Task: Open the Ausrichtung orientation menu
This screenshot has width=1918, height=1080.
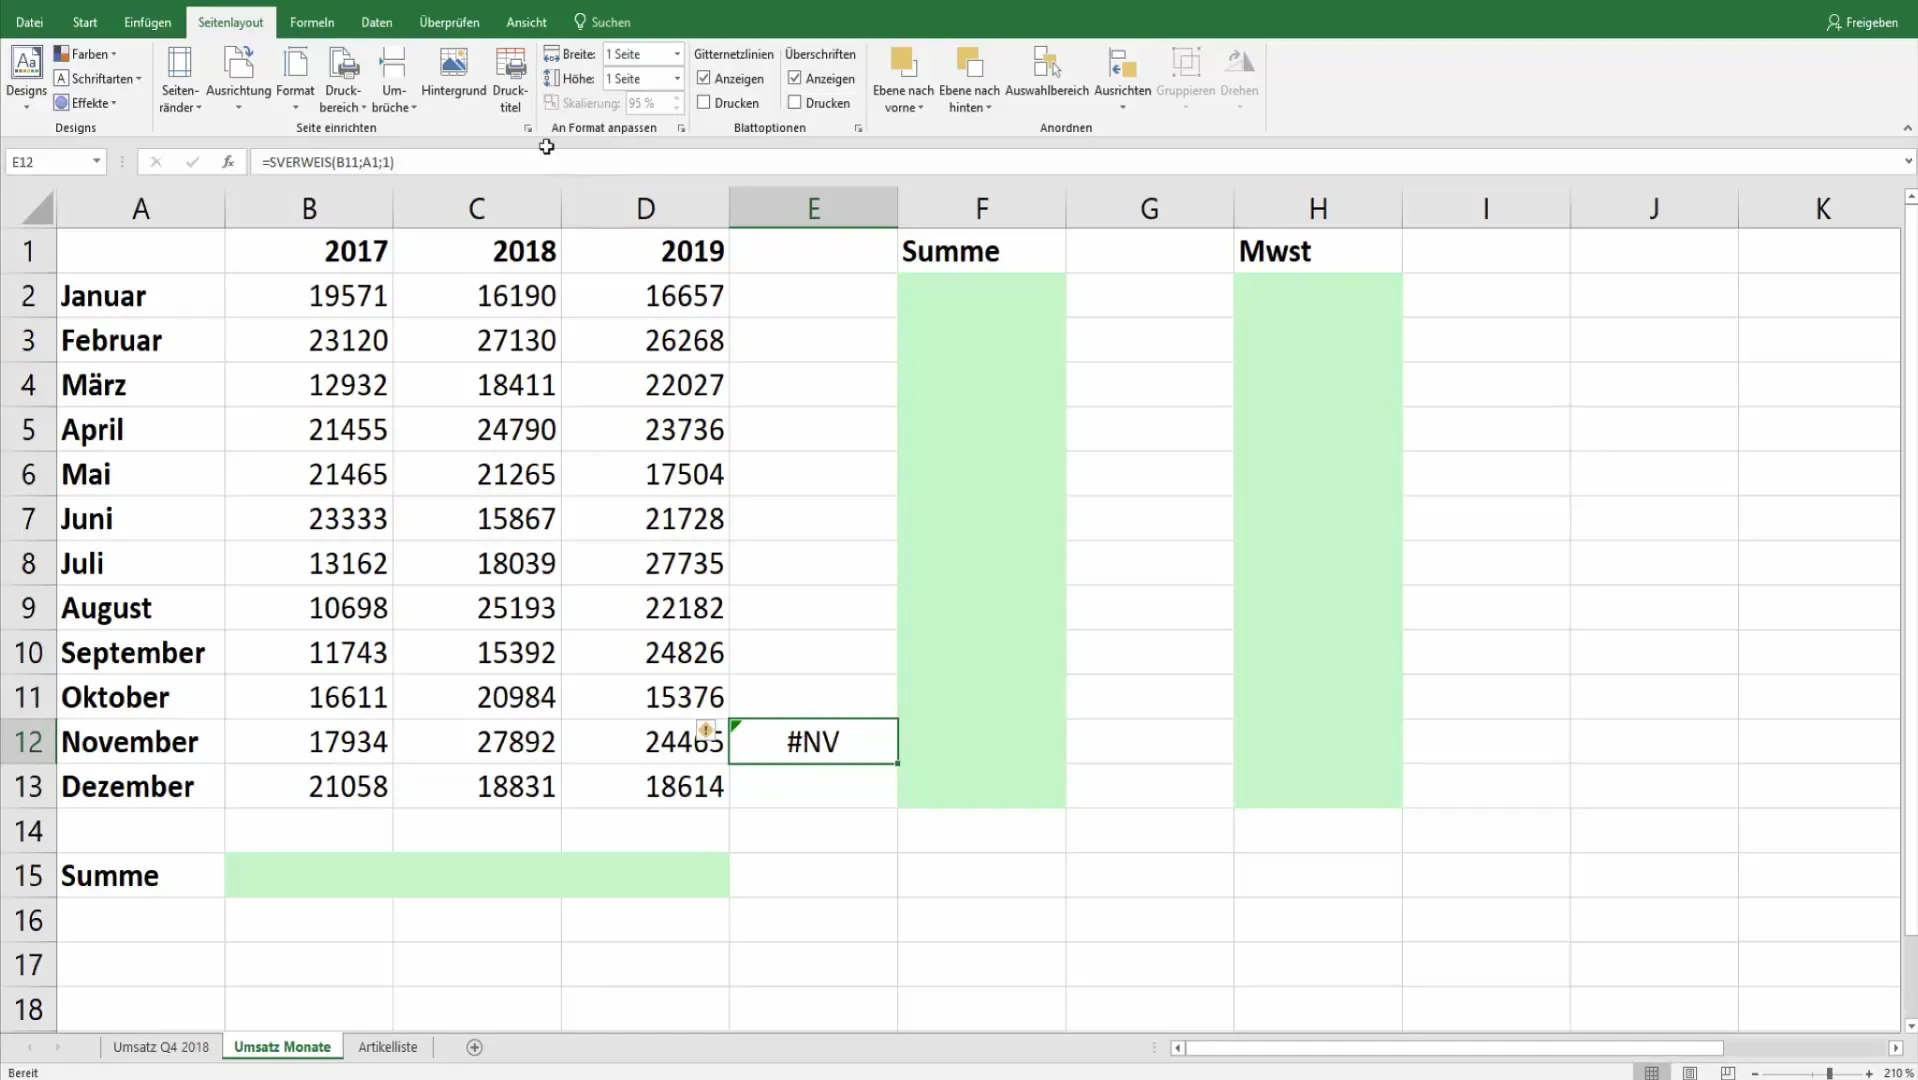Action: 238,80
